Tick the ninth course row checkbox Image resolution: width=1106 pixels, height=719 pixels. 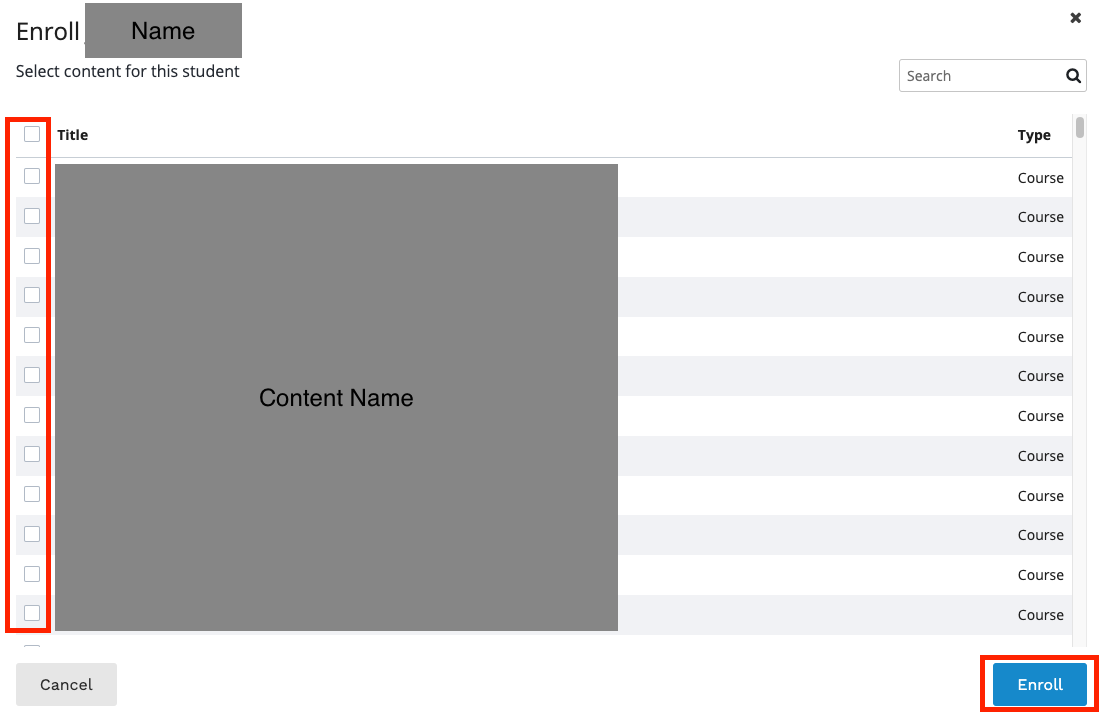pos(32,494)
